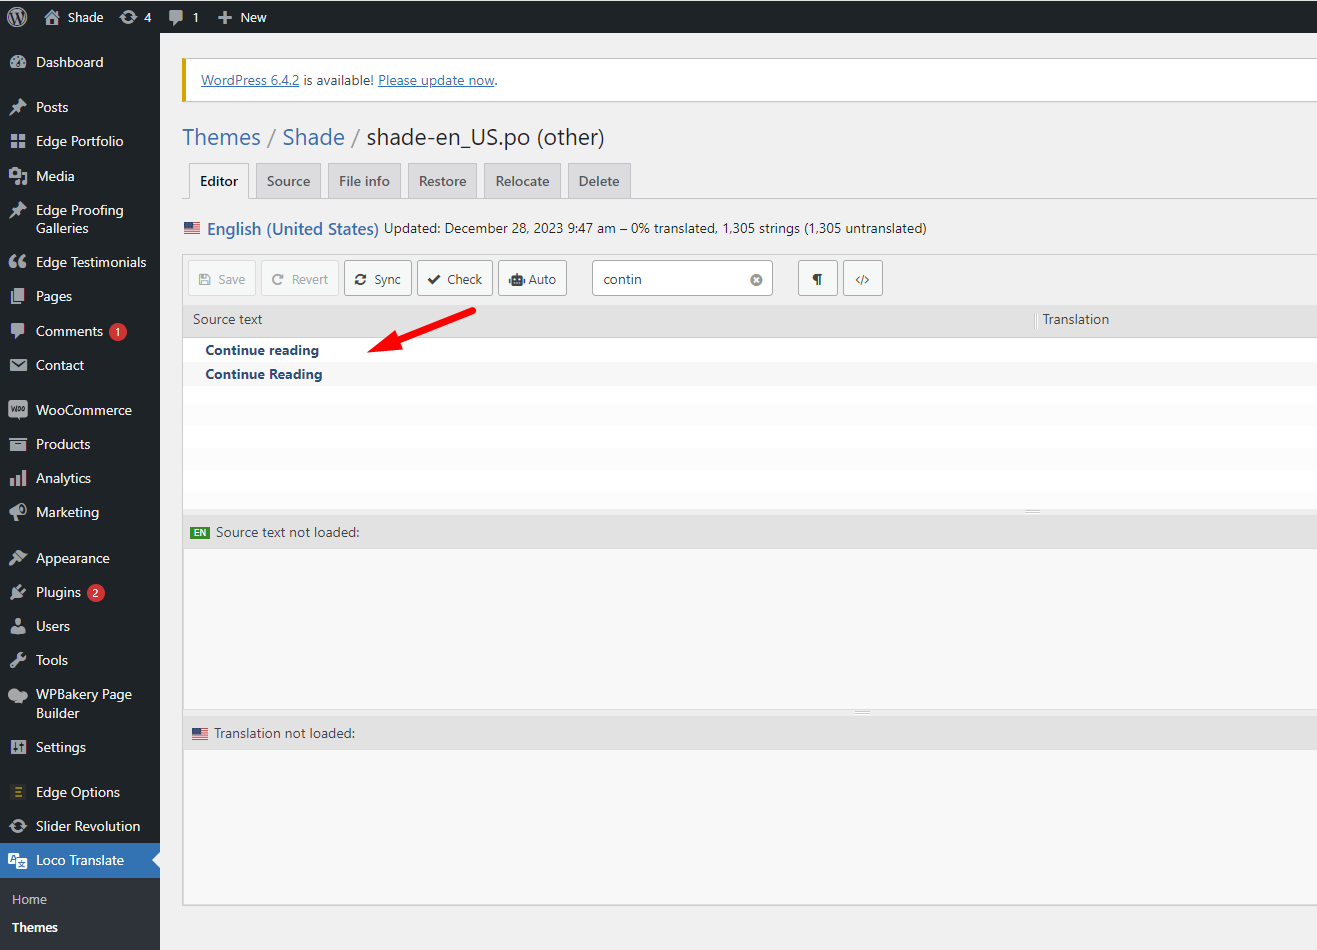Go to Themes breadcrumb link
Image resolution: width=1317 pixels, height=950 pixels.
pyautogui.click(x=221, y=137)
